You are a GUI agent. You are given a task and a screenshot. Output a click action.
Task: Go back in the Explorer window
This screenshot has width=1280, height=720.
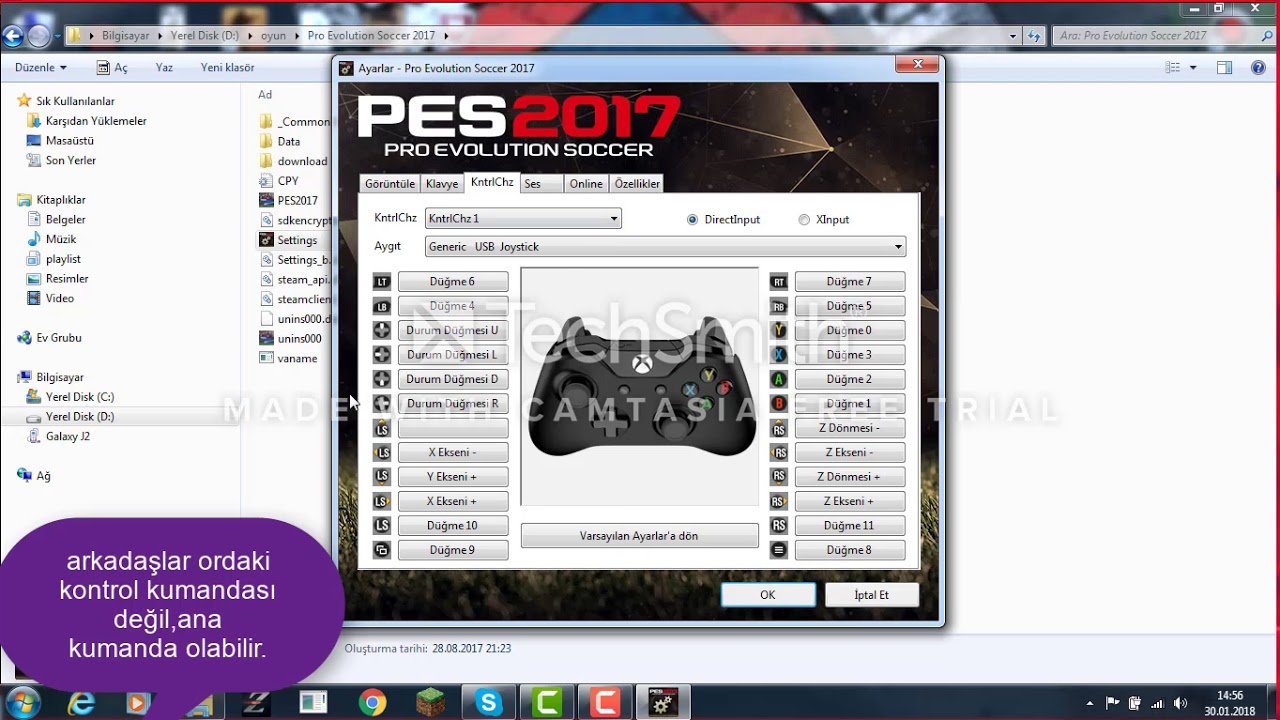tap(13, 36)
